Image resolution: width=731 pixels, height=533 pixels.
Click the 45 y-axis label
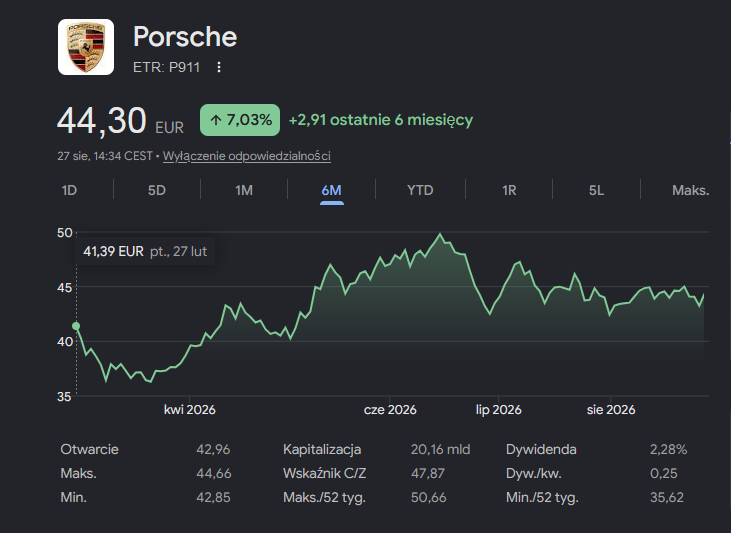click(x=64, y=288)
